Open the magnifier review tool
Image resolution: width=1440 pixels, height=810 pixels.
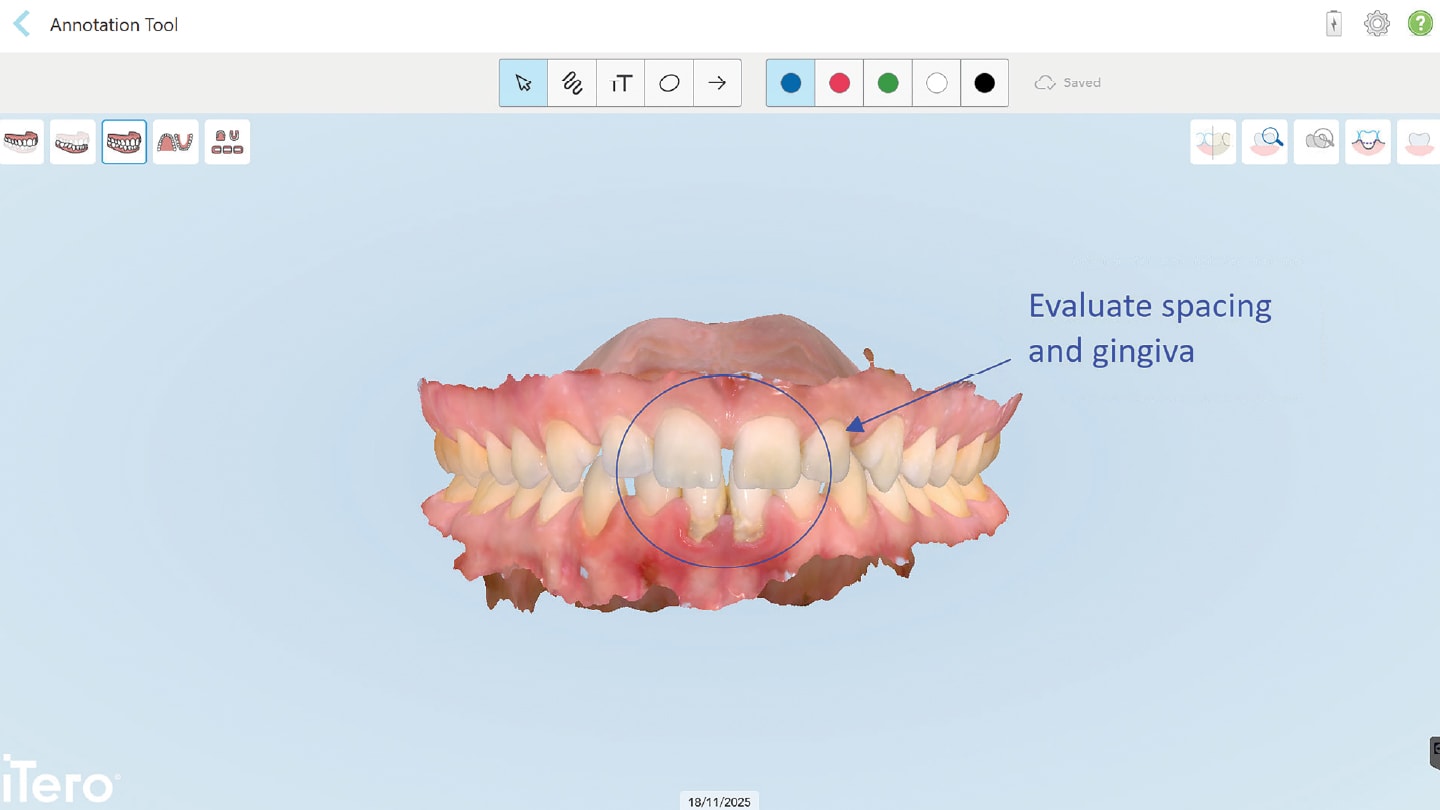coord(1265,142)
